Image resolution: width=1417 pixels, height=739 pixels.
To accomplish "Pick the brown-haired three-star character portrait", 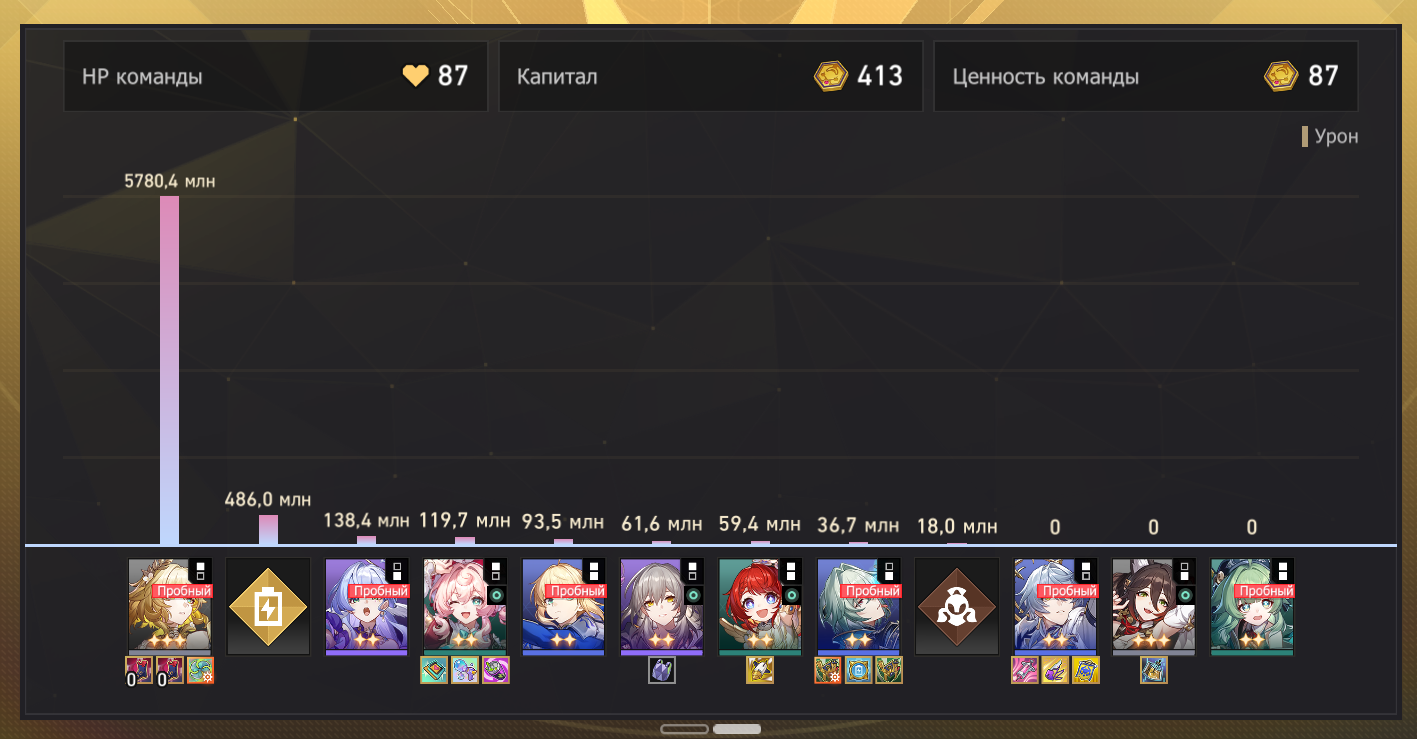I will tap(1154, 607).
